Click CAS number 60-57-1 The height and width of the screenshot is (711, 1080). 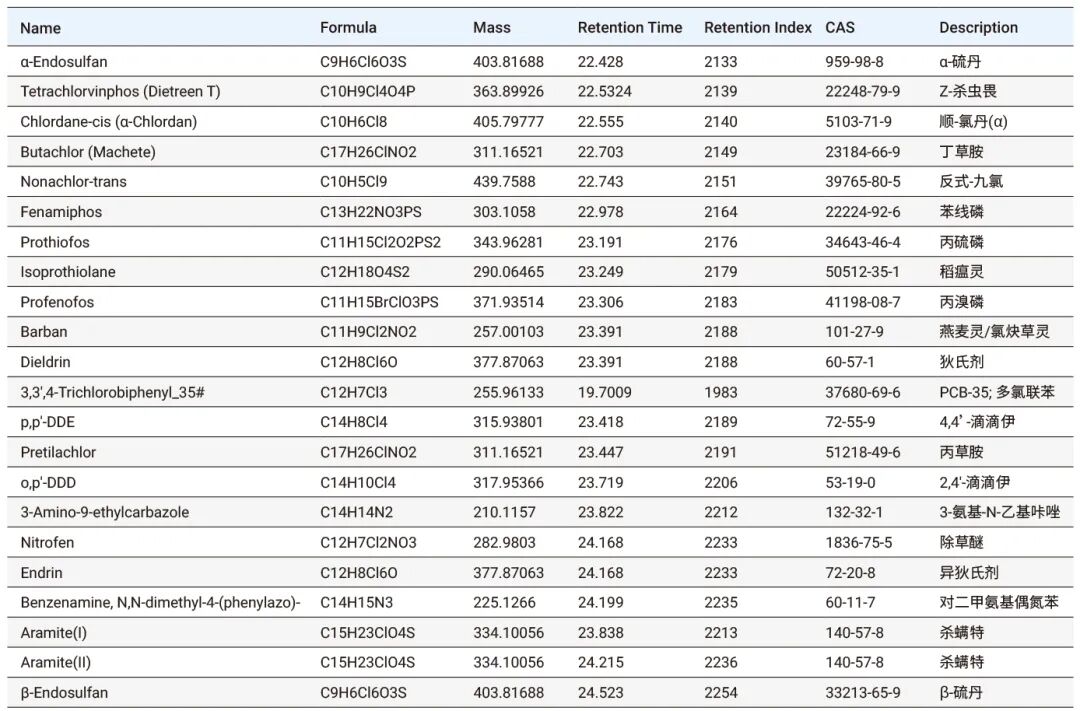[850, 362]
